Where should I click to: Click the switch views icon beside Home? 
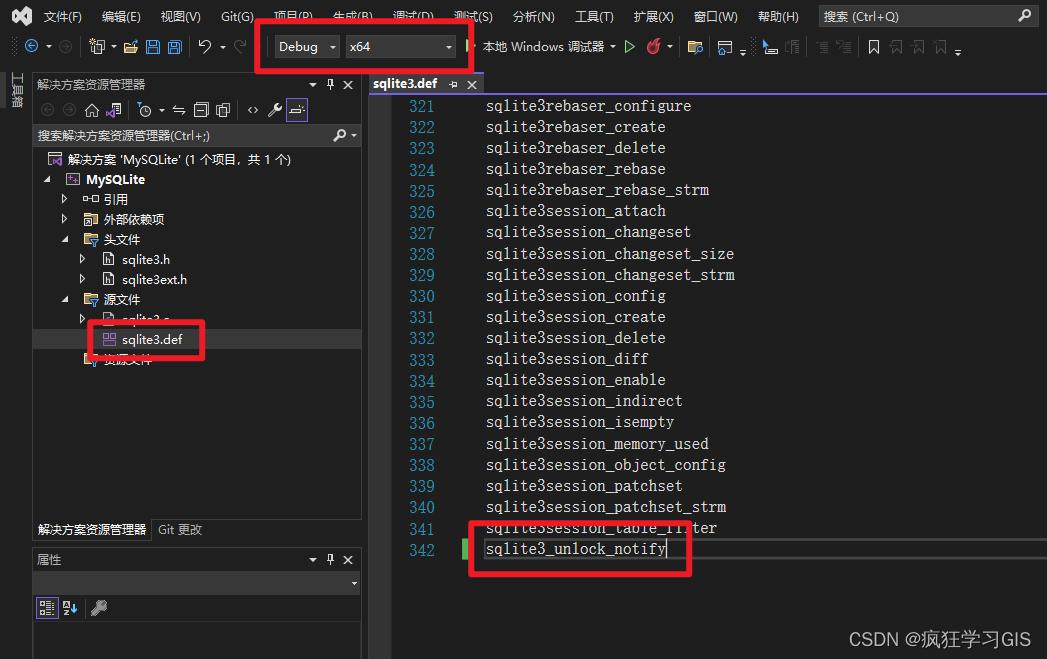(x=114, y=110)
